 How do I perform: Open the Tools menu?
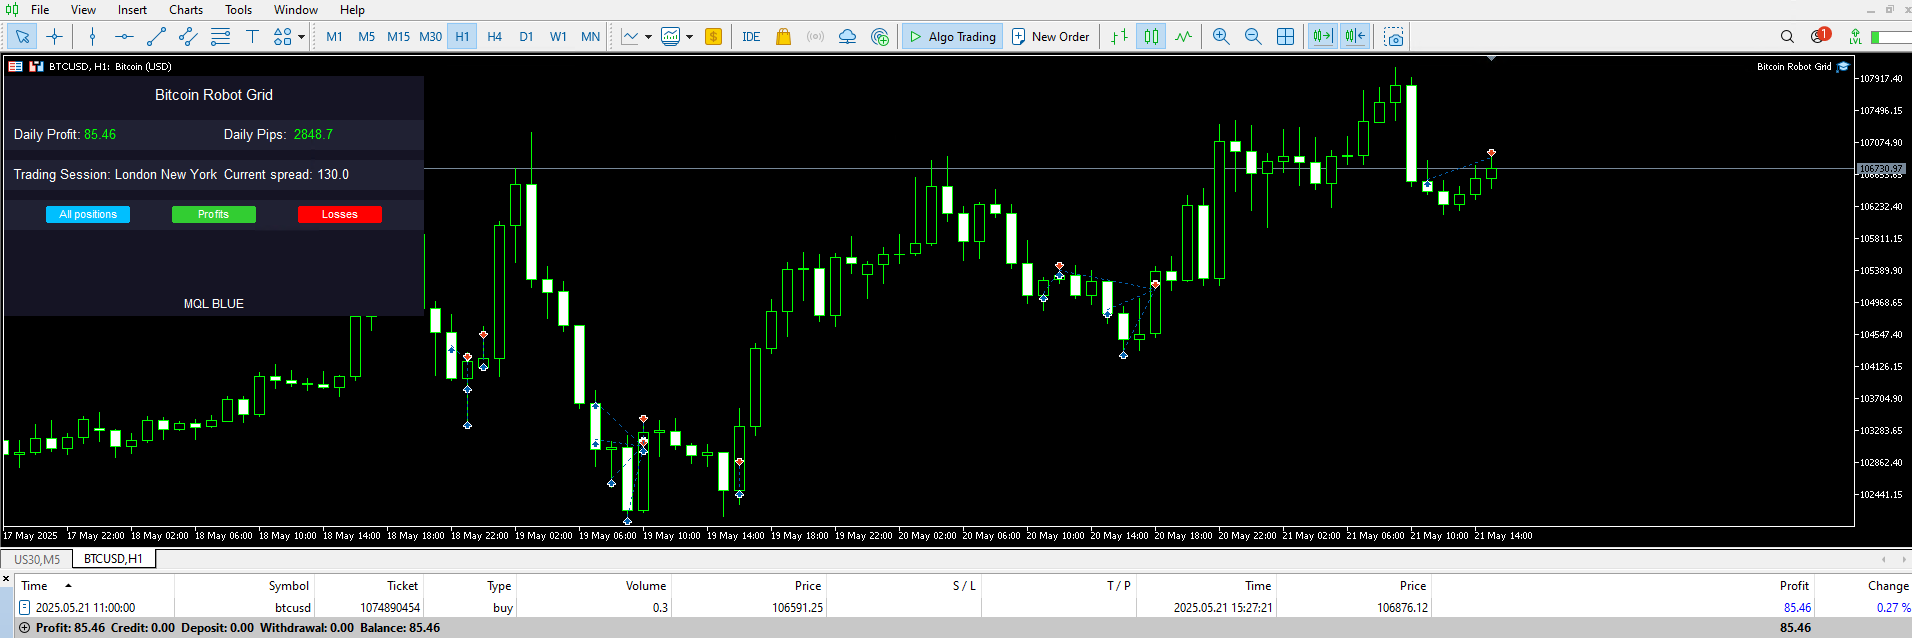coord(238,10)
